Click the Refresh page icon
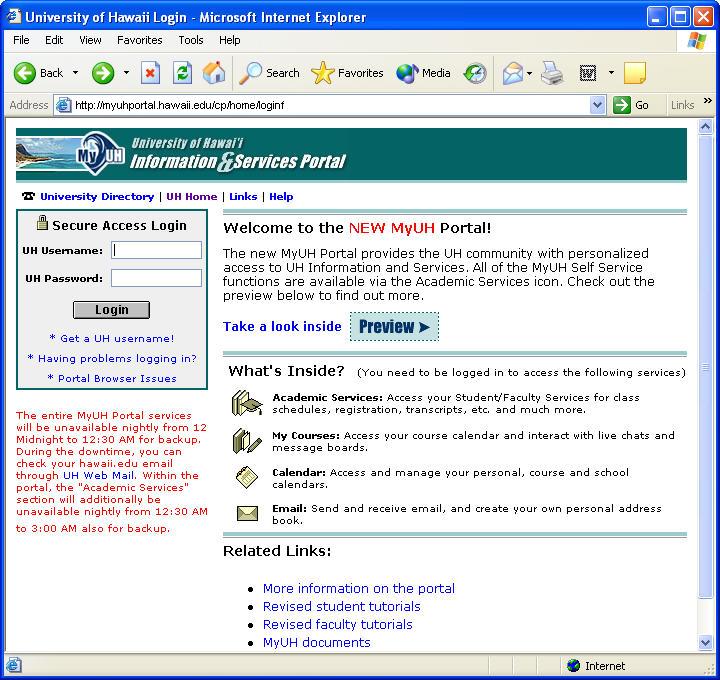The height and width of the screenshot is (680, 720). 182,73
